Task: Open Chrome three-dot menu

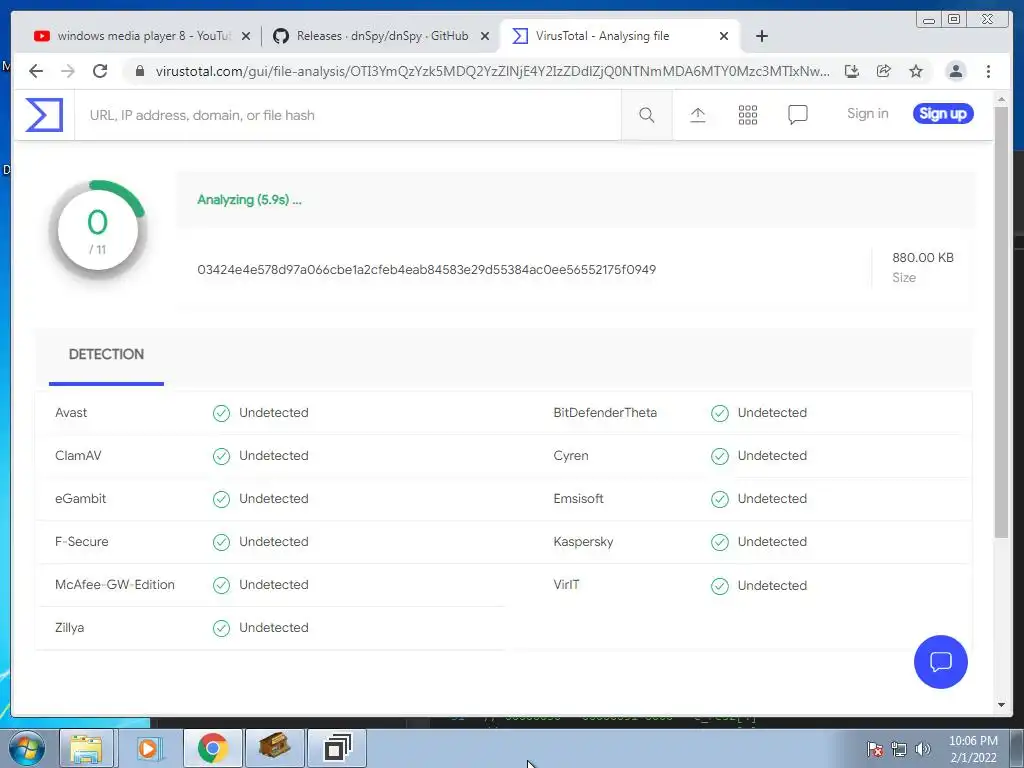Action: coord(988,71)
